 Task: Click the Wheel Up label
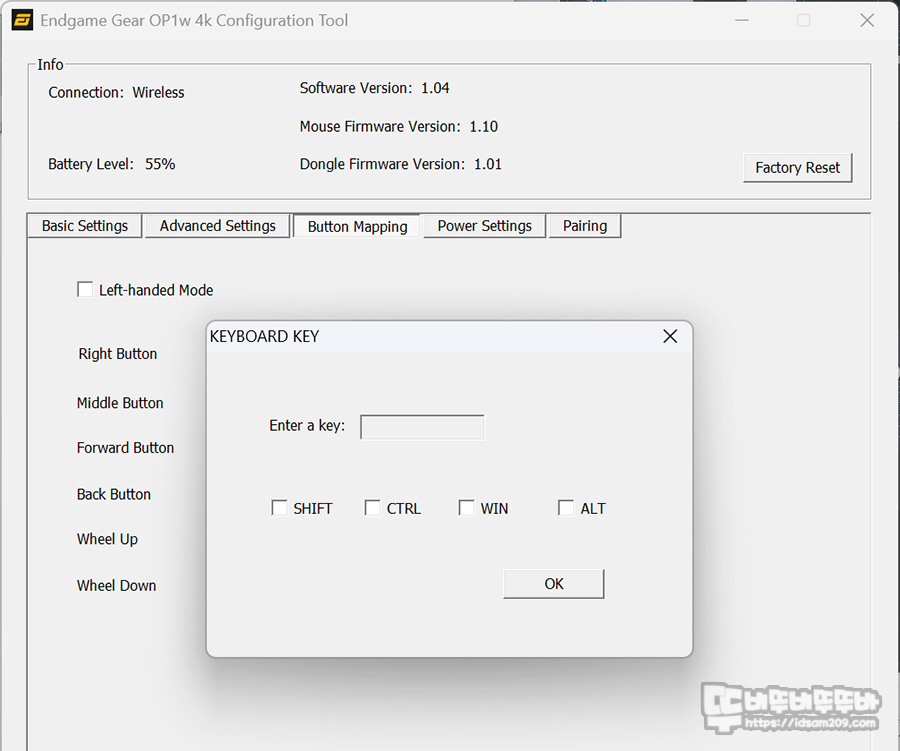tap(107, 539)
